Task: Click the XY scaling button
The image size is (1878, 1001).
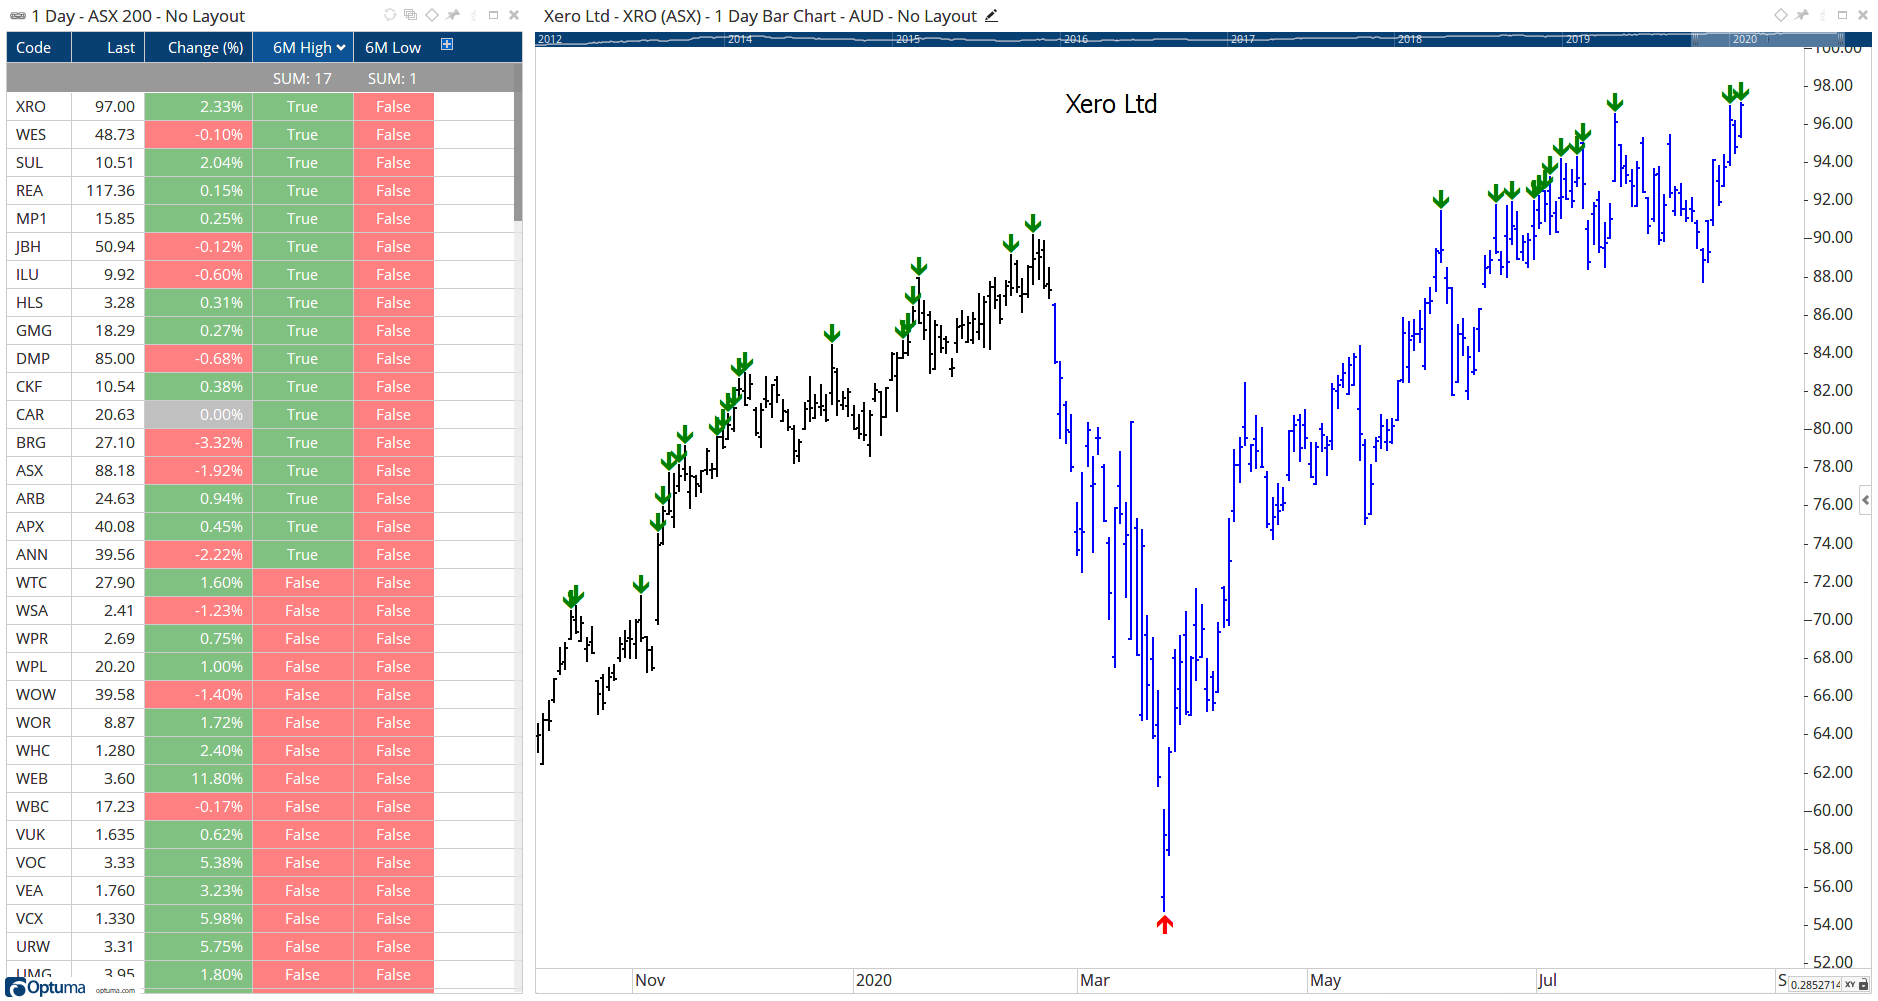Action: click(1850, 985)
